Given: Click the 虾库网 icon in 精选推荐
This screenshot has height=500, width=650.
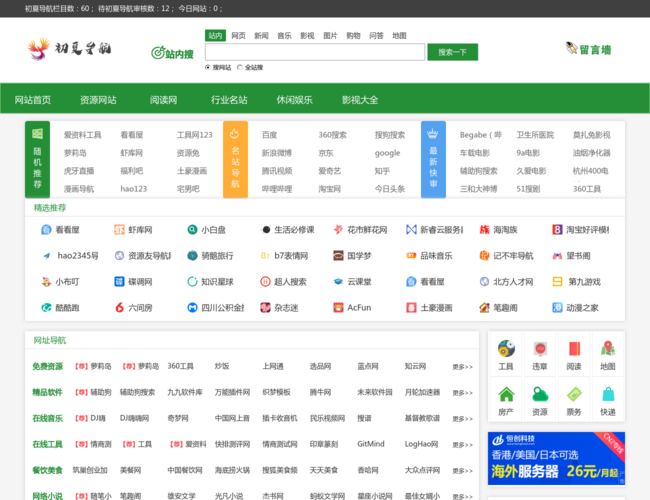Looking at the screenshot, I should (x=119, y=230).
